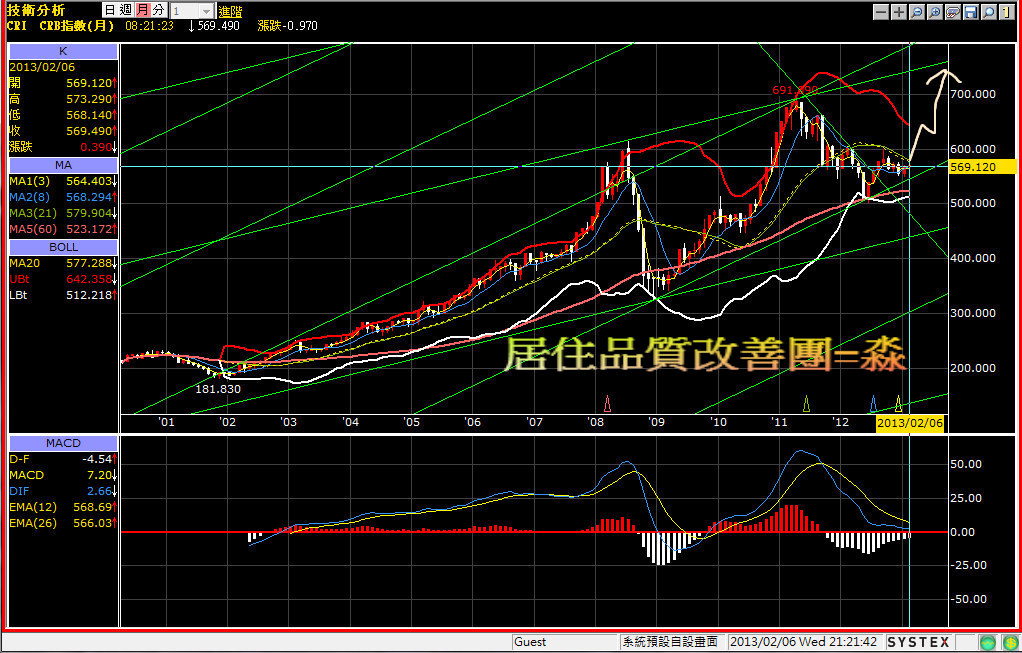Click the MA indicator panel header
Screen dimensions: 1022x653
coord(62,164)
